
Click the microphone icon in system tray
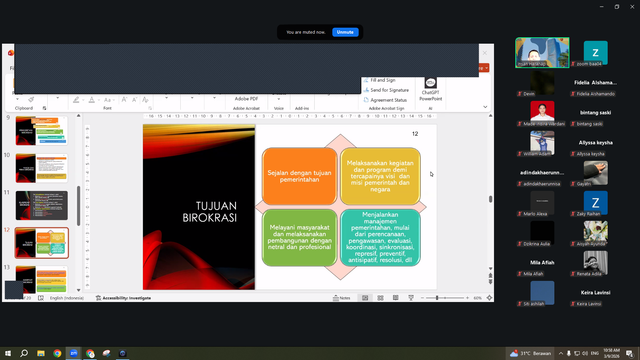tap(569, 353)
